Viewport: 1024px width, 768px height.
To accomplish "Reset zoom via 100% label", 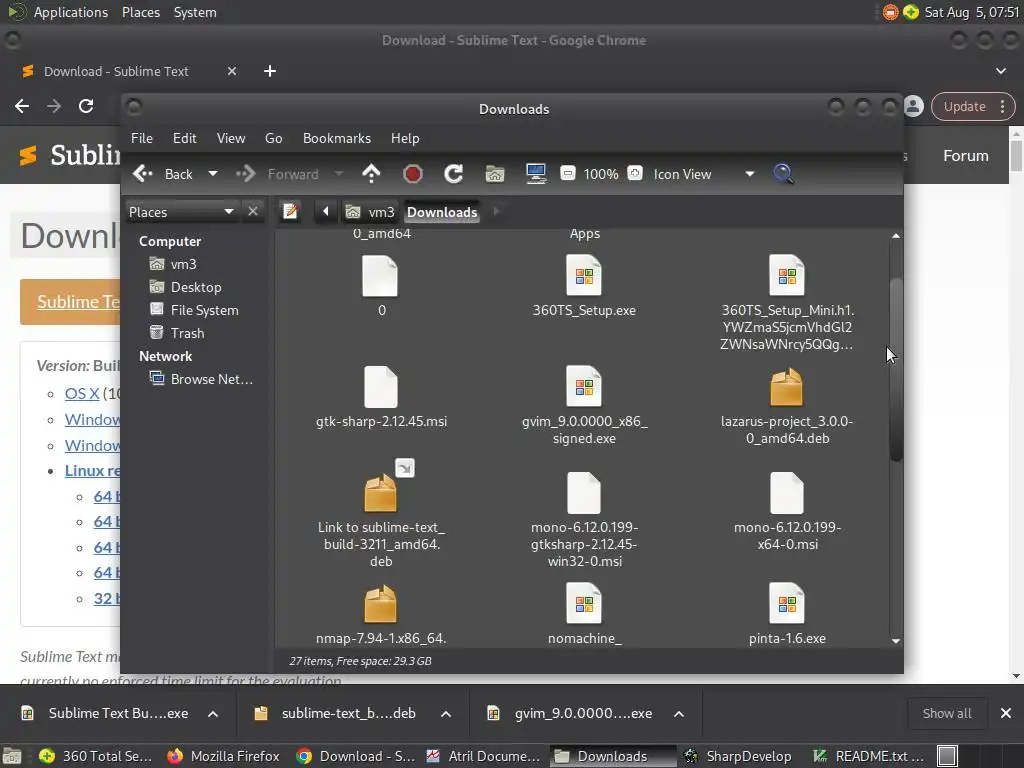I will 601,174.
